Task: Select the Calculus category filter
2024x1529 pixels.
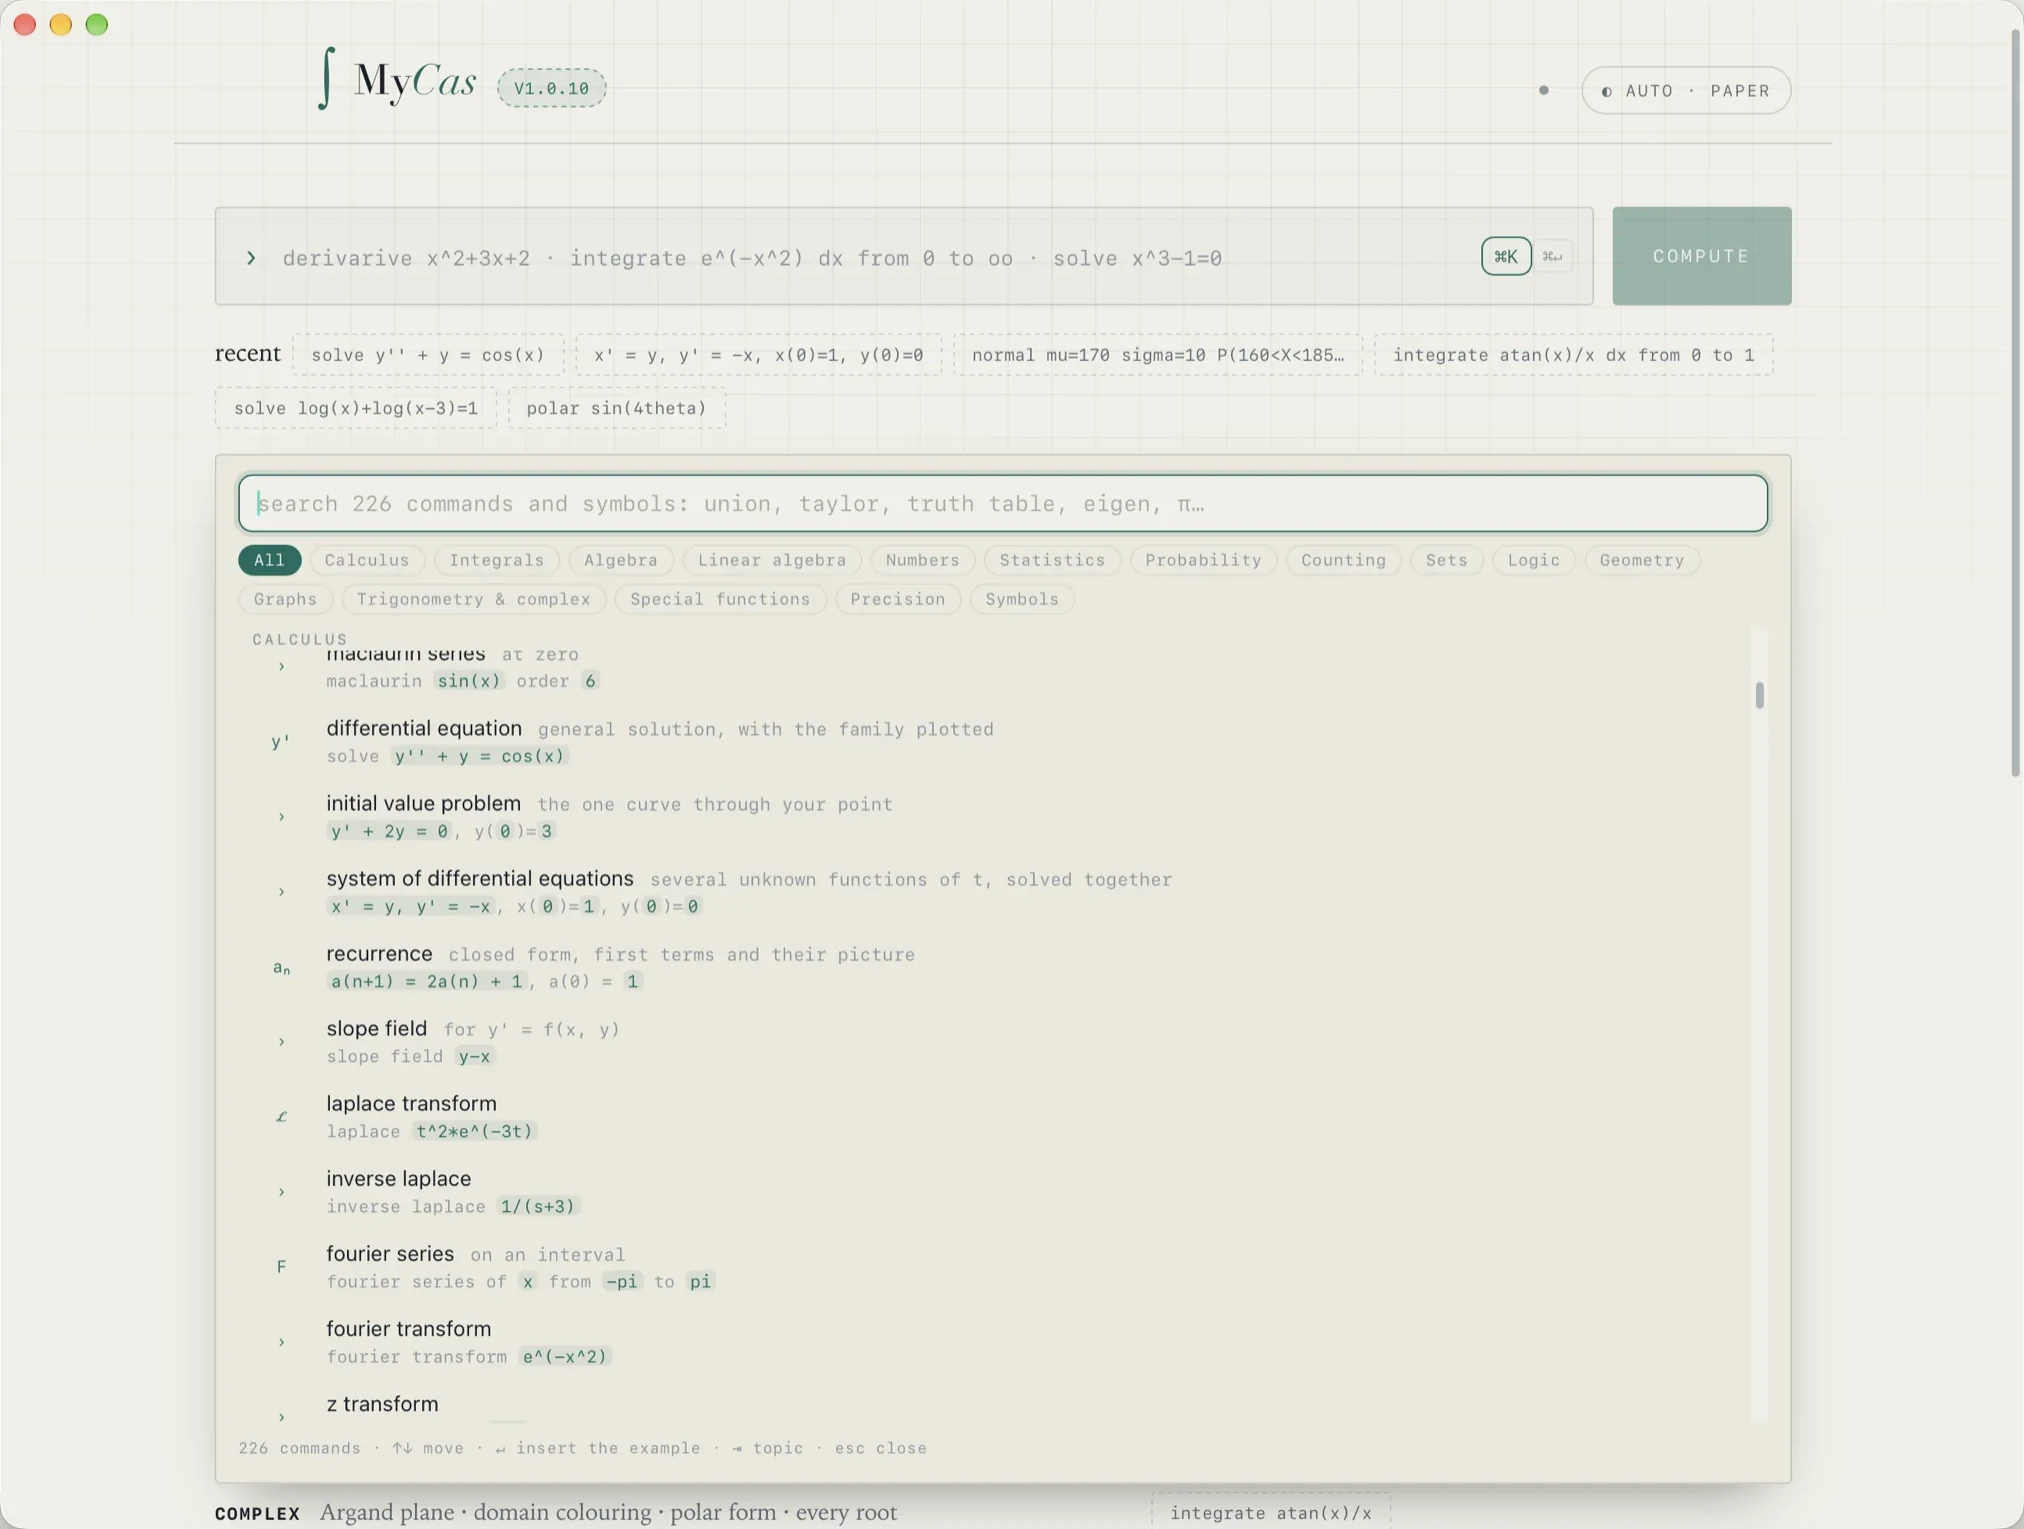Action: pos(367,560)
